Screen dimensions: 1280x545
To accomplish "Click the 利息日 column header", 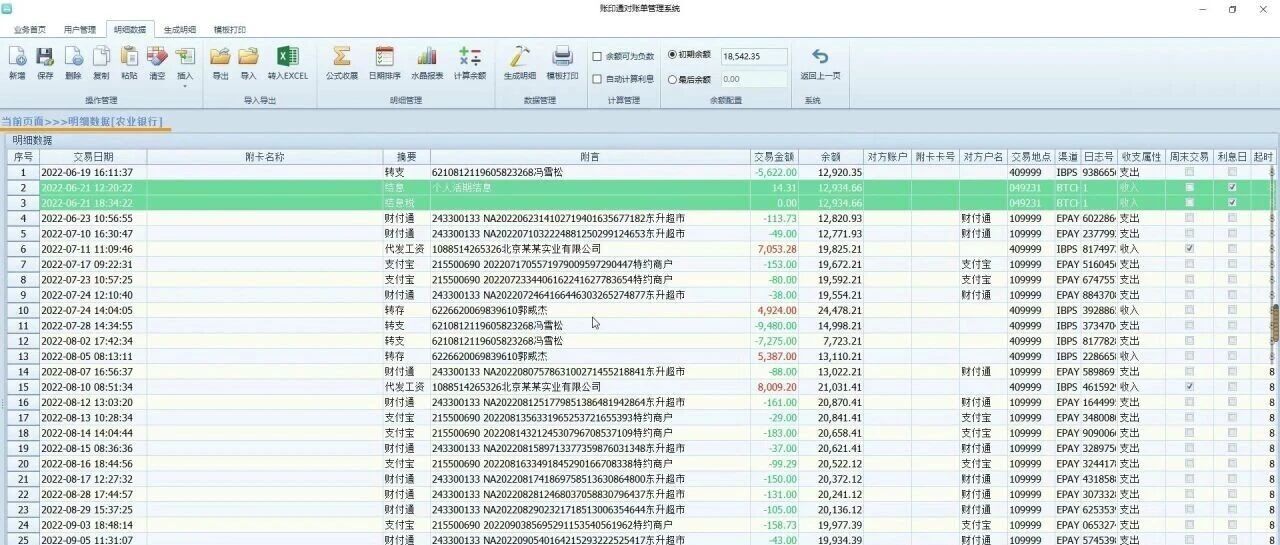I will click(1232, 157).
